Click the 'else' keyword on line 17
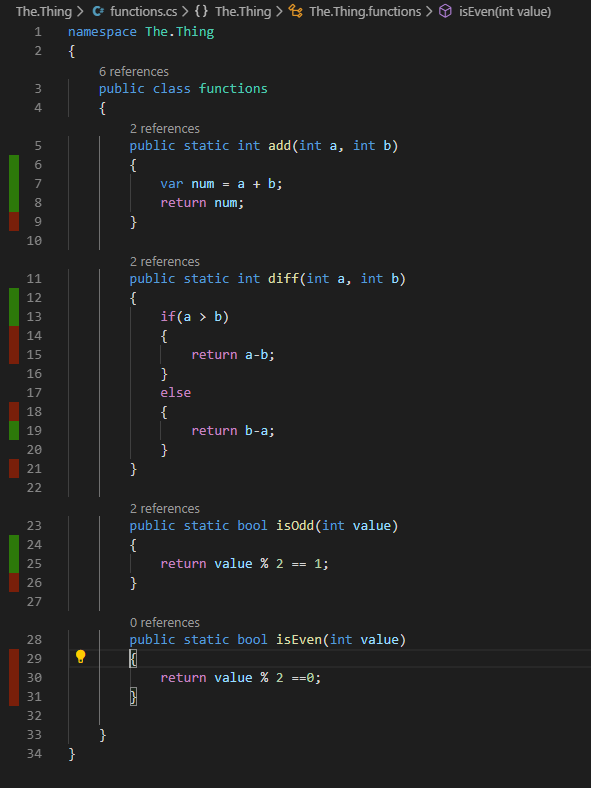 coord(175,392)
